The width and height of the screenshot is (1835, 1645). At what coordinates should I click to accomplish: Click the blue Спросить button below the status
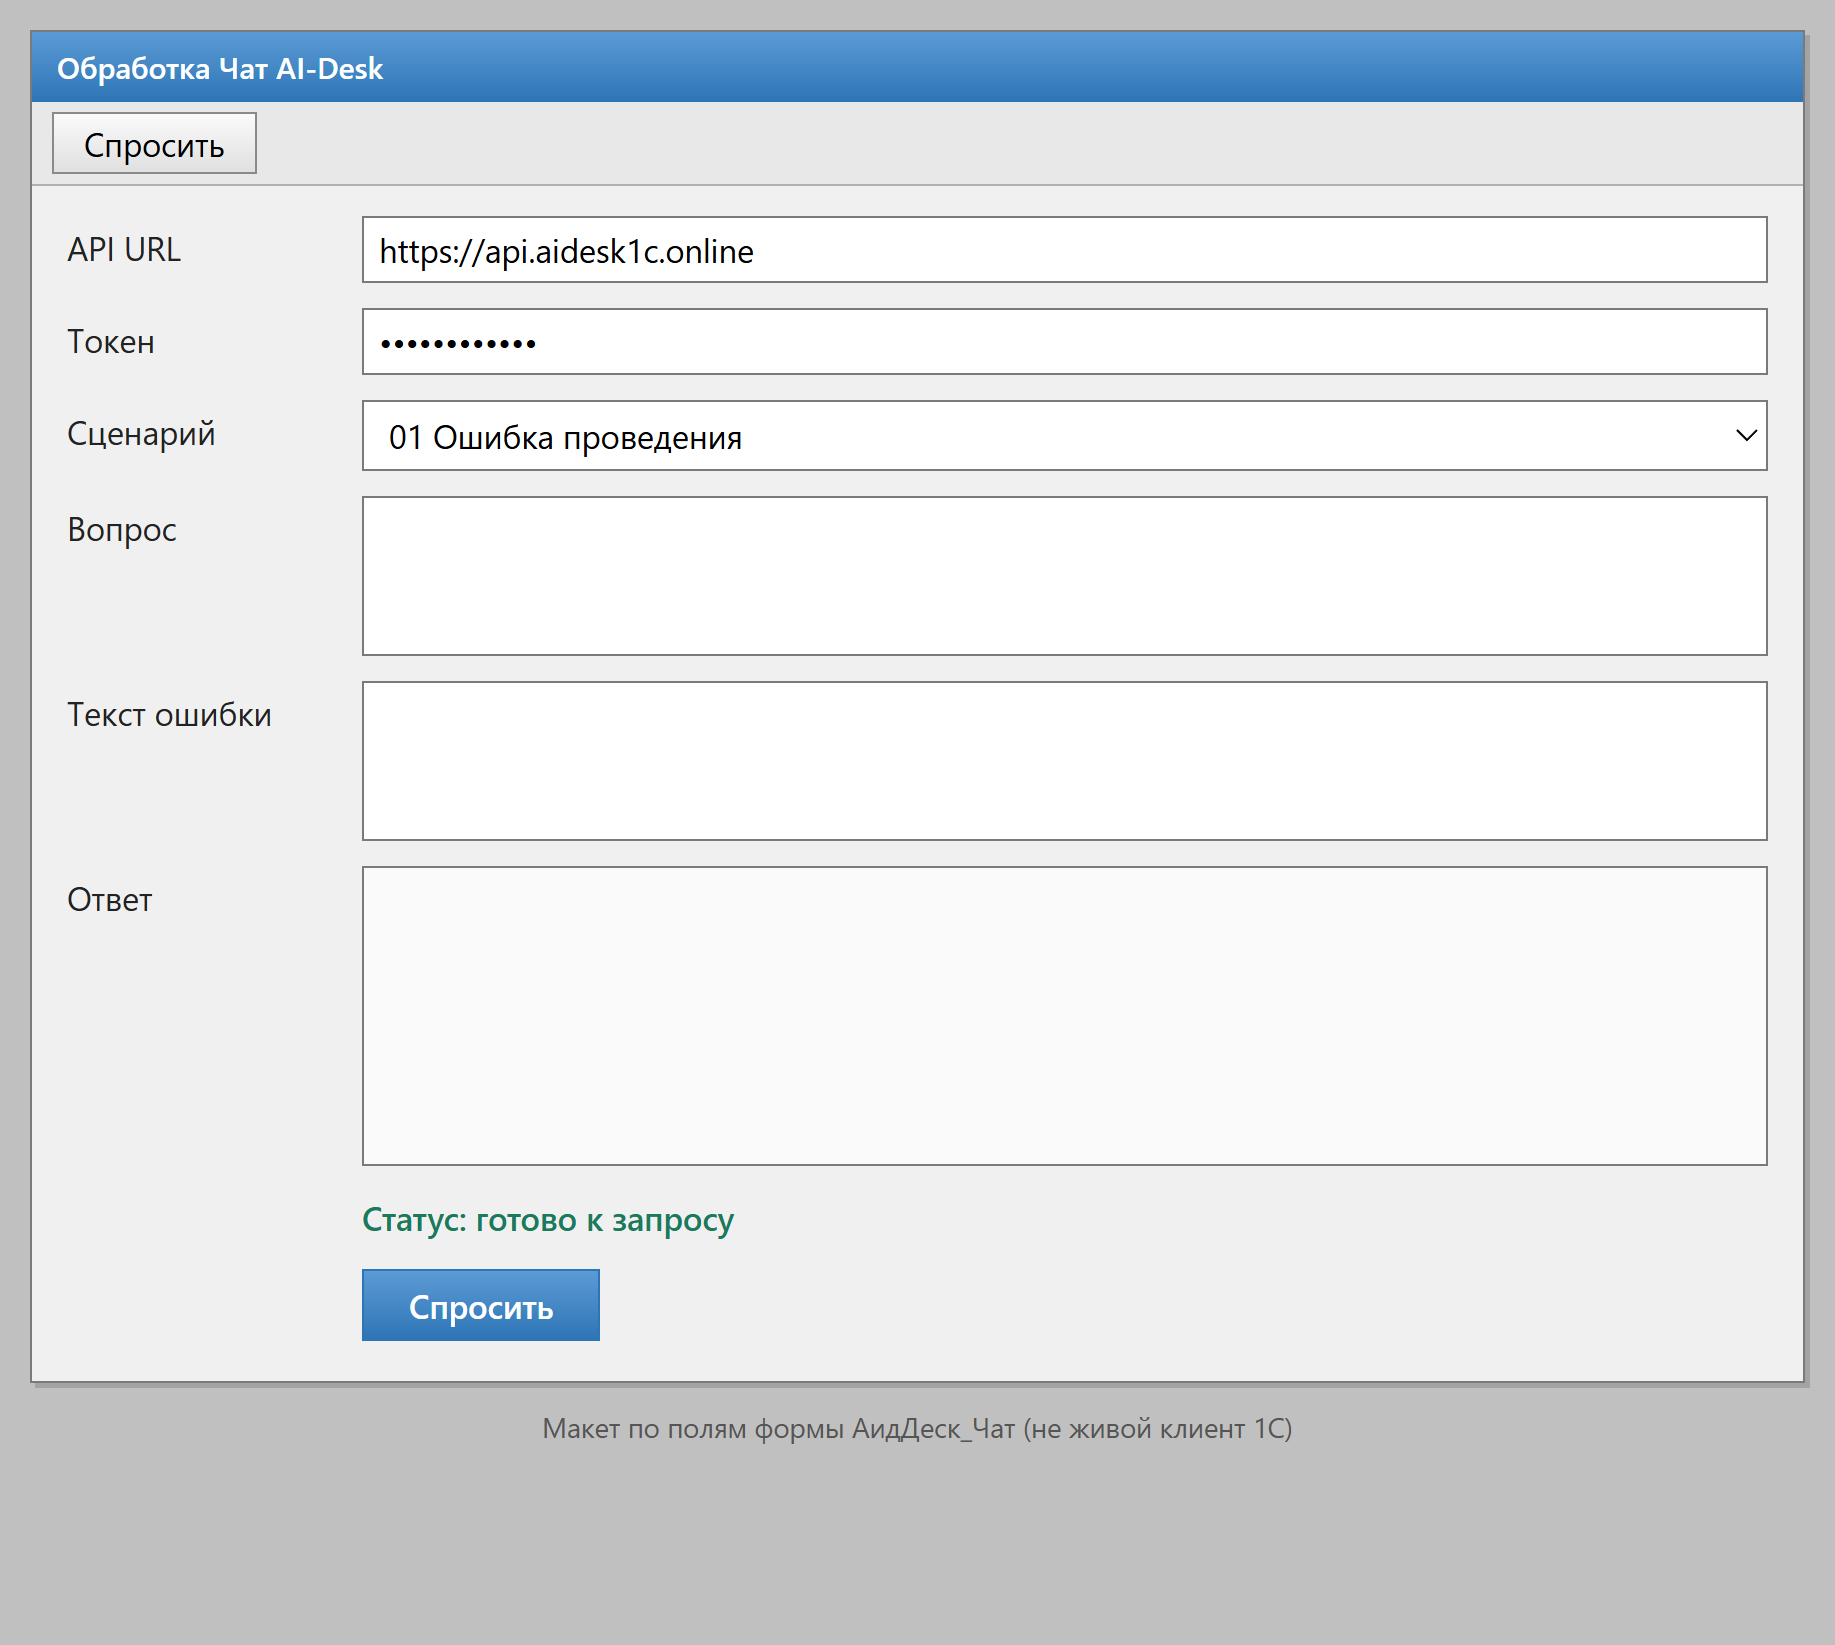[x=481, y=1305]
